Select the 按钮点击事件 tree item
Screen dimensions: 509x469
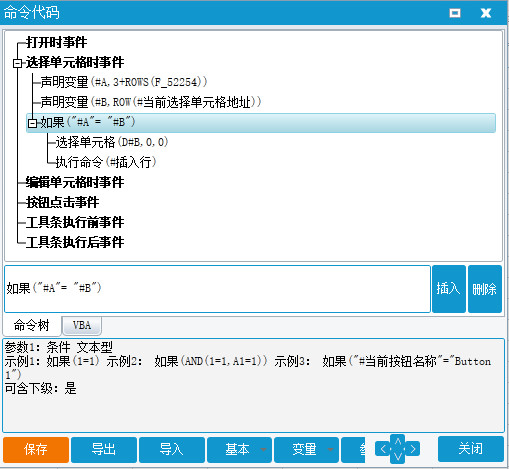pyautogui.click(x=63, y=202)
